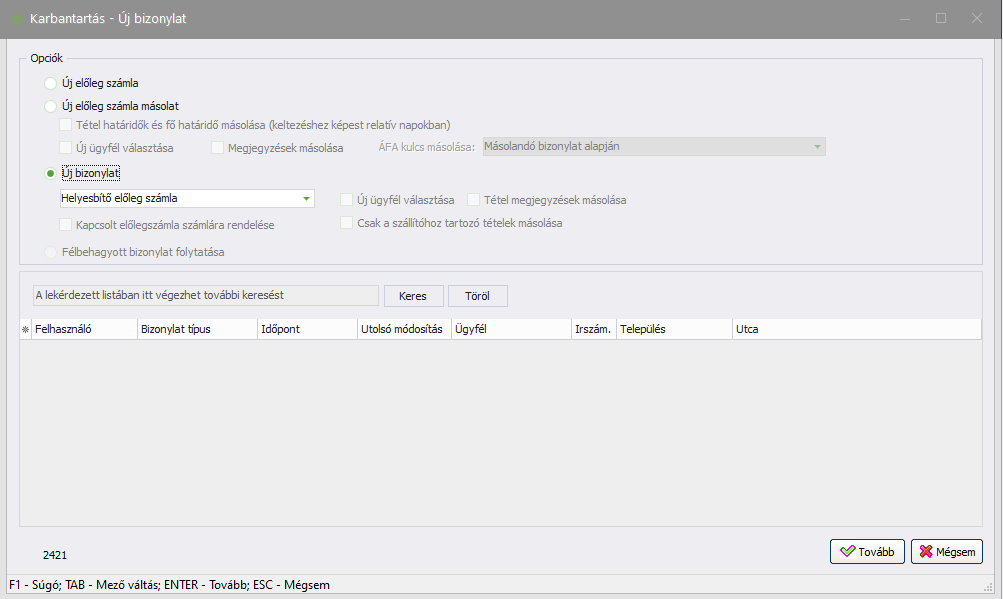Image resolution: width=1003 pixels, height=599 pixels.
Task: Sort by Utolsó módosítás column
Action: click(402, 329)
